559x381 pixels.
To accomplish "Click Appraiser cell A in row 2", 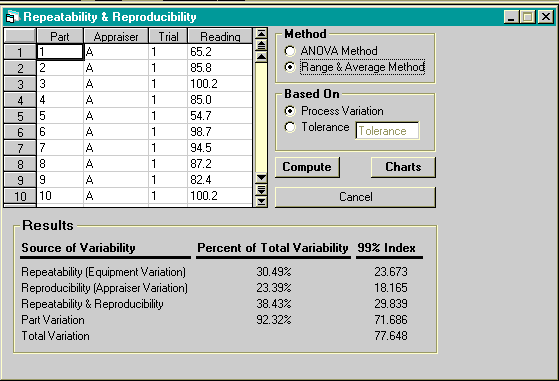I will pyautogui.click(x=116, y=68).
